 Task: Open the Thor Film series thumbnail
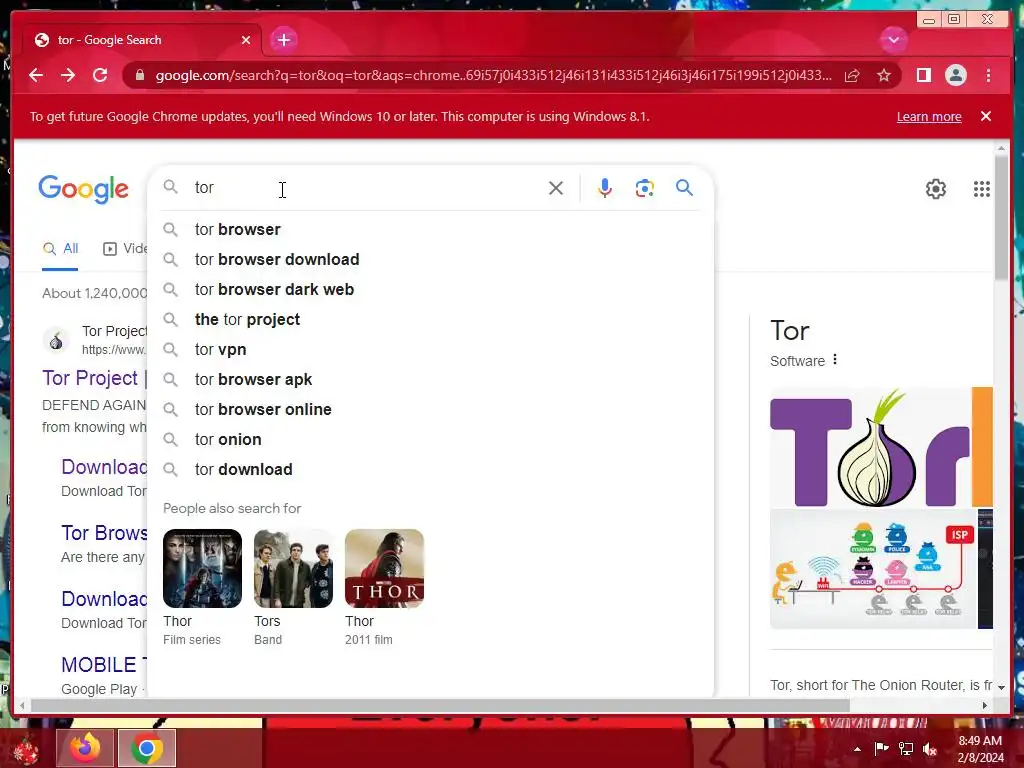pos(202,569)
